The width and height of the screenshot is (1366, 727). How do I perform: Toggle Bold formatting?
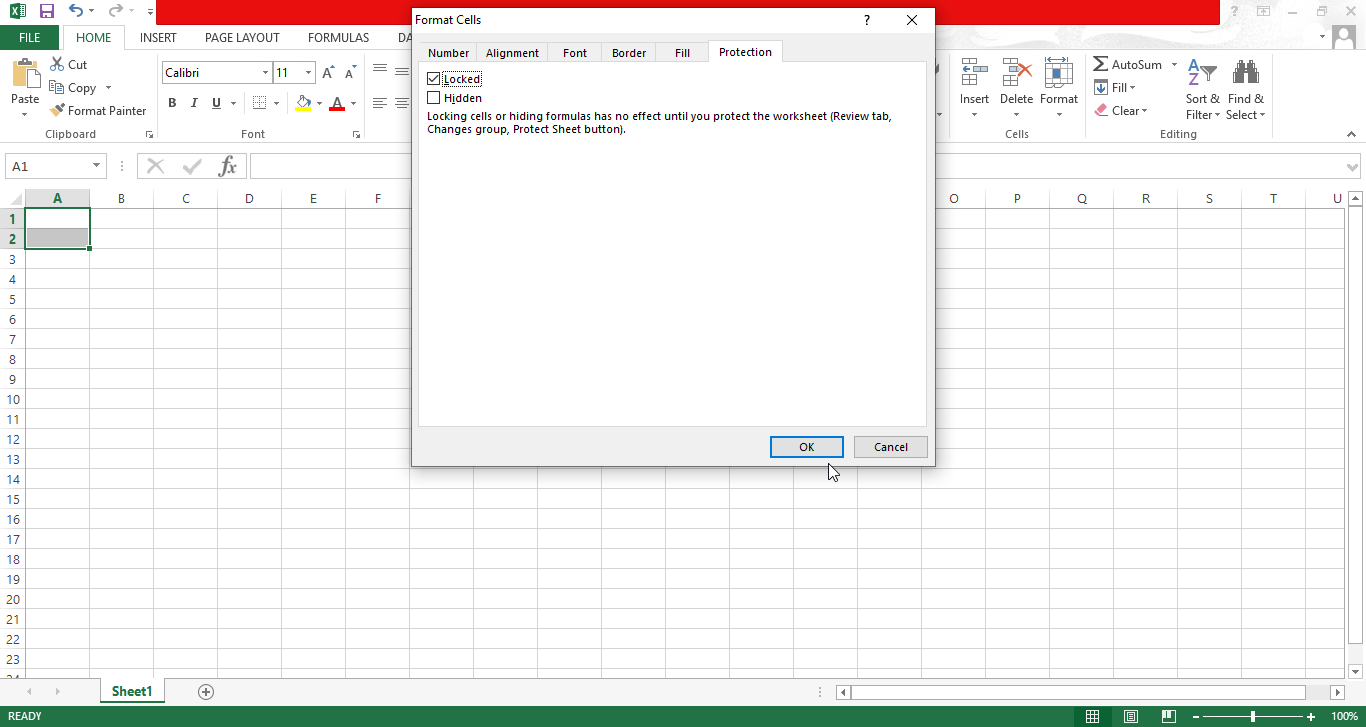(x=172, y=103)
